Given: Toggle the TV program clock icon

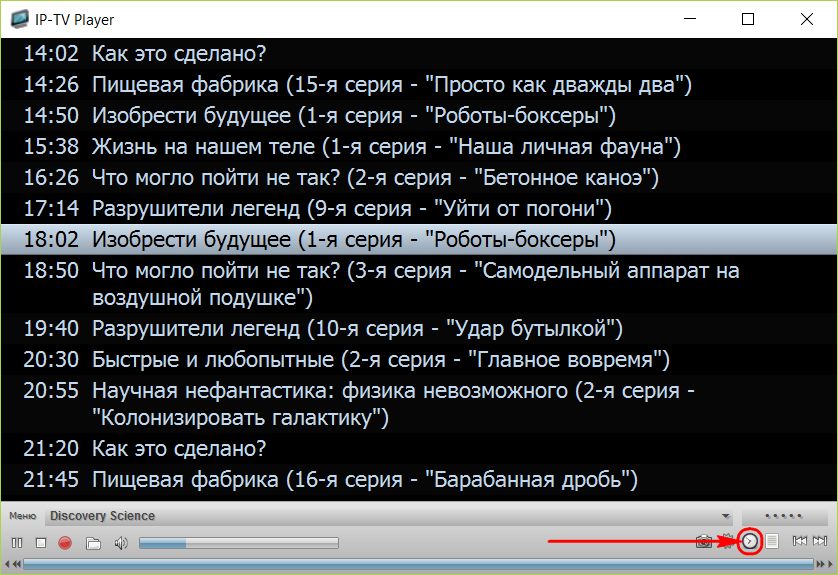Looking at the screenshot, I should click(x=750, y=541).
